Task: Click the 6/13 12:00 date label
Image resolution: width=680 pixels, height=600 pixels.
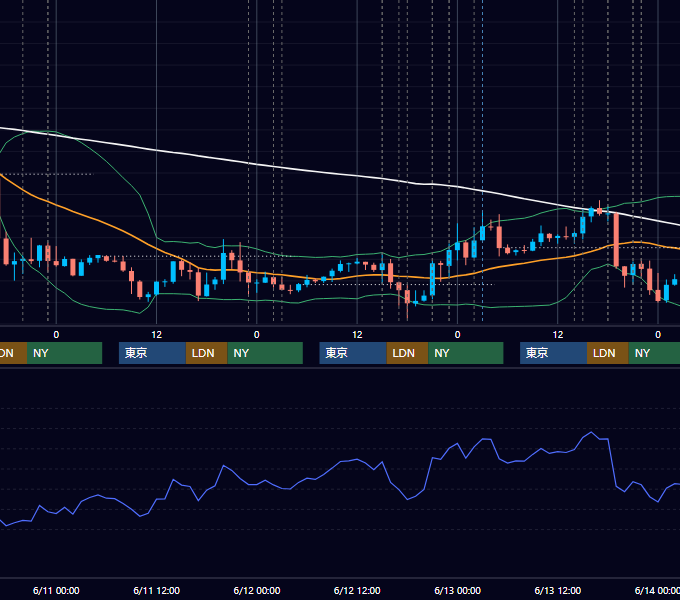Action: click(x=558, y=590)
